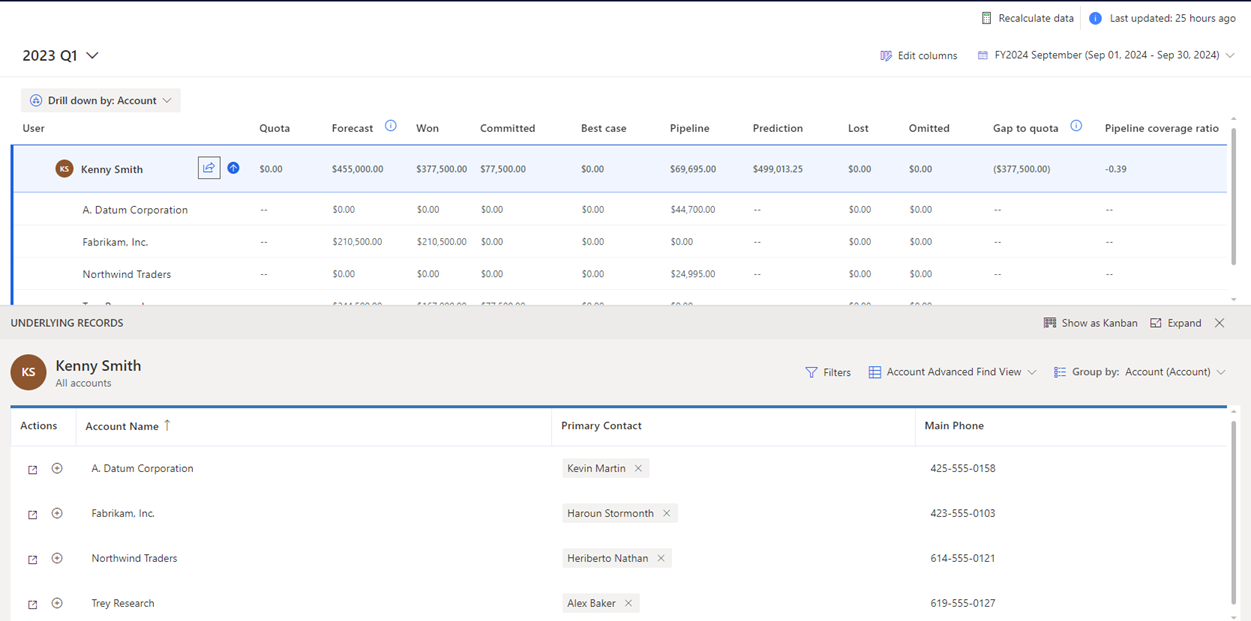This screenshot has height=621, width=1251.
Task: Expand the underlying records panel
Action: tap(1176, 323)
